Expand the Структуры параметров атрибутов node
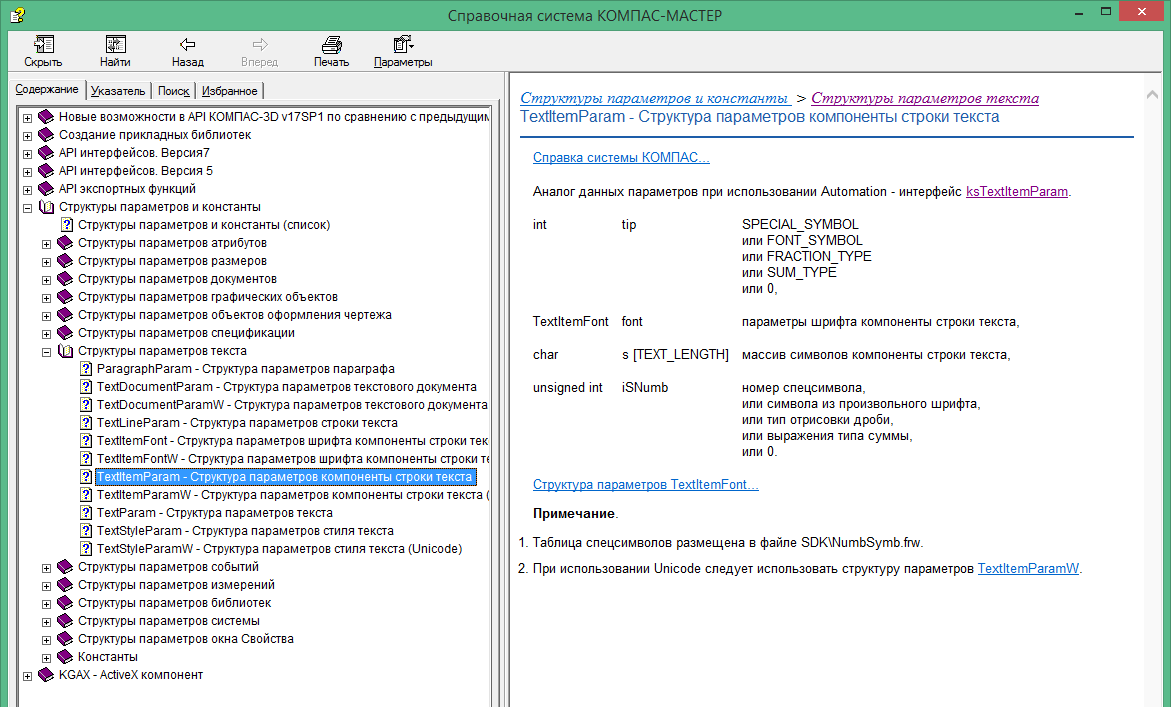 click(x=46, y=244)
